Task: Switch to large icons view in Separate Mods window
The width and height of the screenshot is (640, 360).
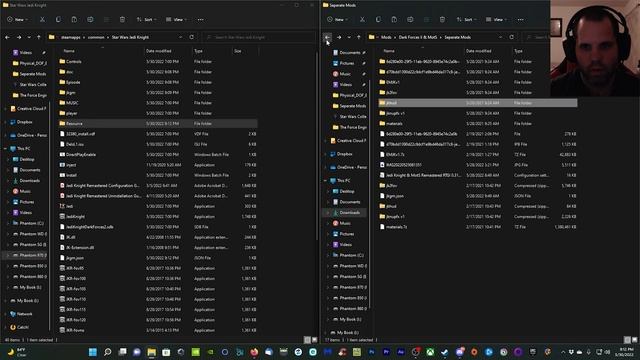Action: (x=634, y=340)
